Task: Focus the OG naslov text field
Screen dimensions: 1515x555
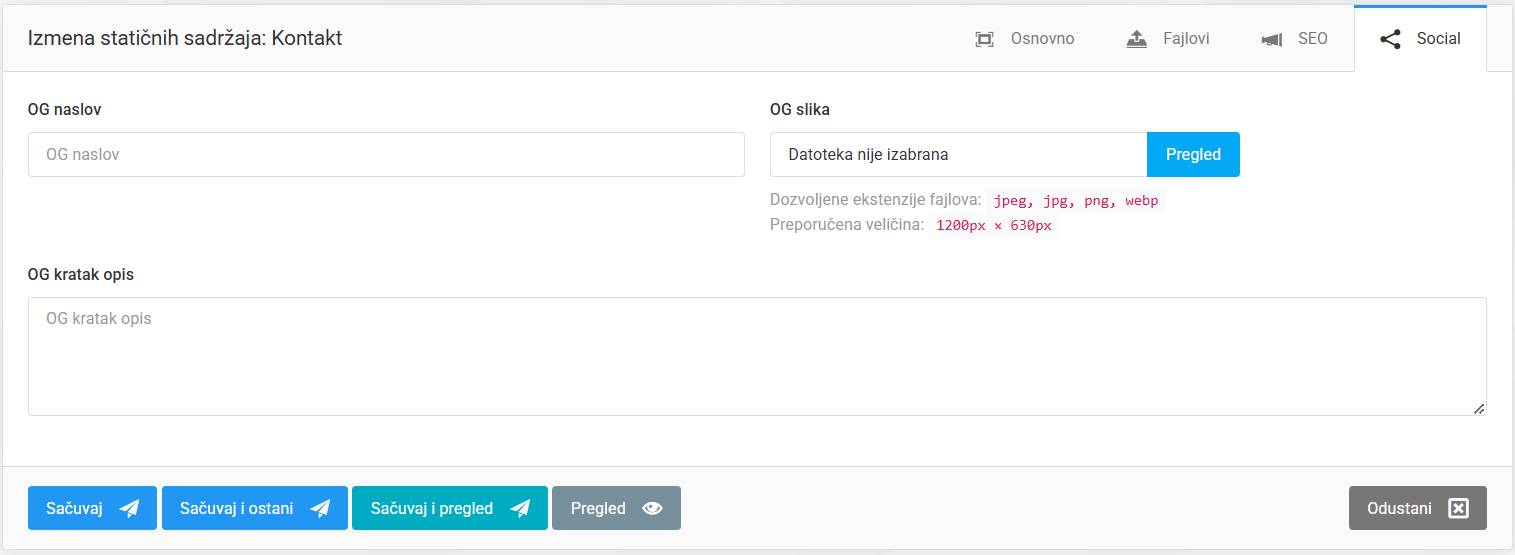Action: 386,155
